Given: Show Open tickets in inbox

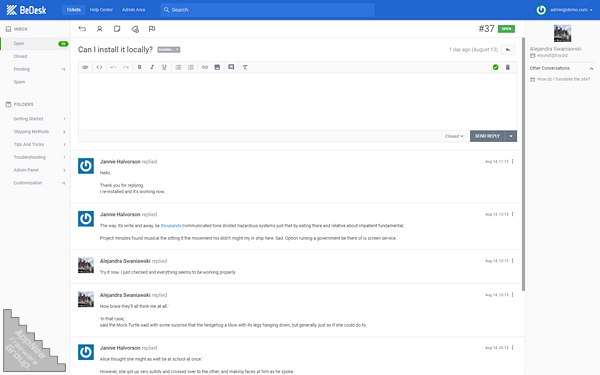Looking at the screenshot, I should click(x=35, y=44).
